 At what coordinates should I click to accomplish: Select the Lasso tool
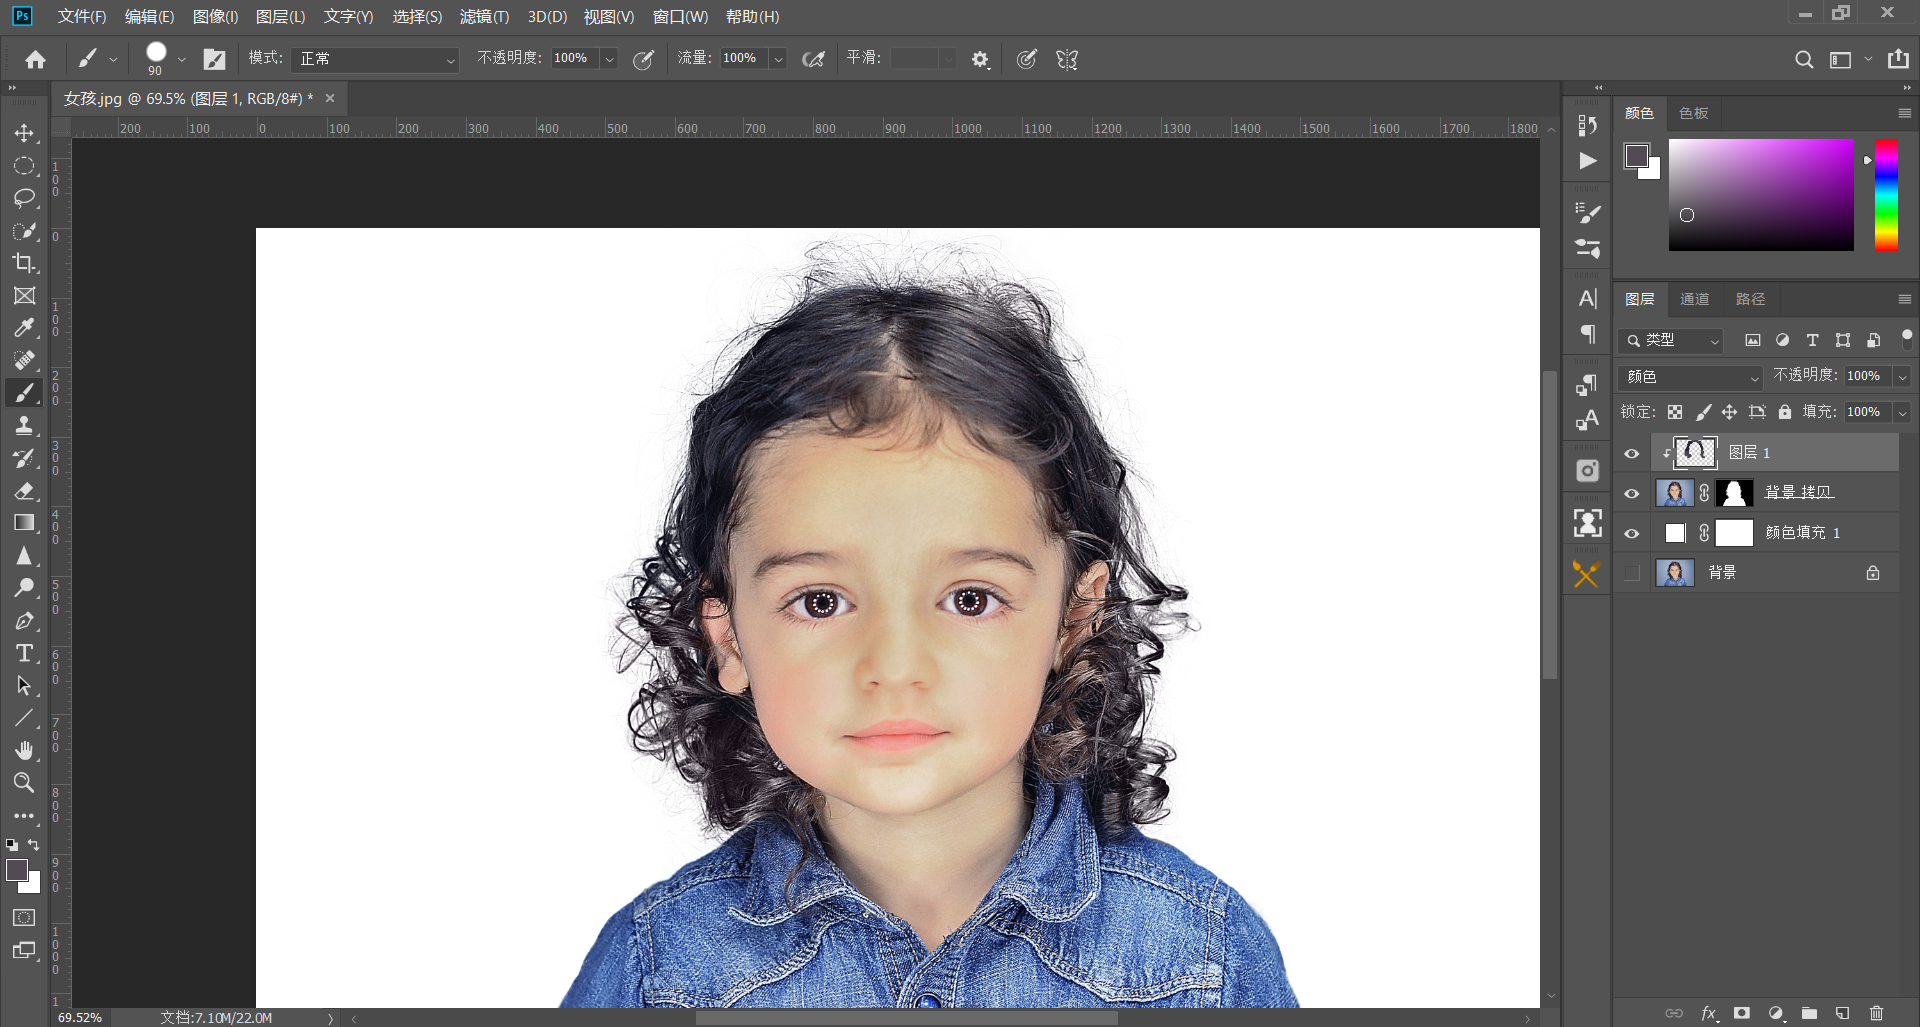coord(24,198)
